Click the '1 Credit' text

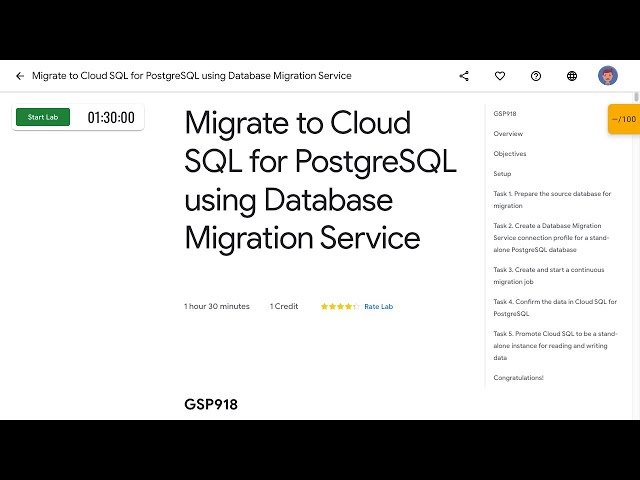click(284, 307)
